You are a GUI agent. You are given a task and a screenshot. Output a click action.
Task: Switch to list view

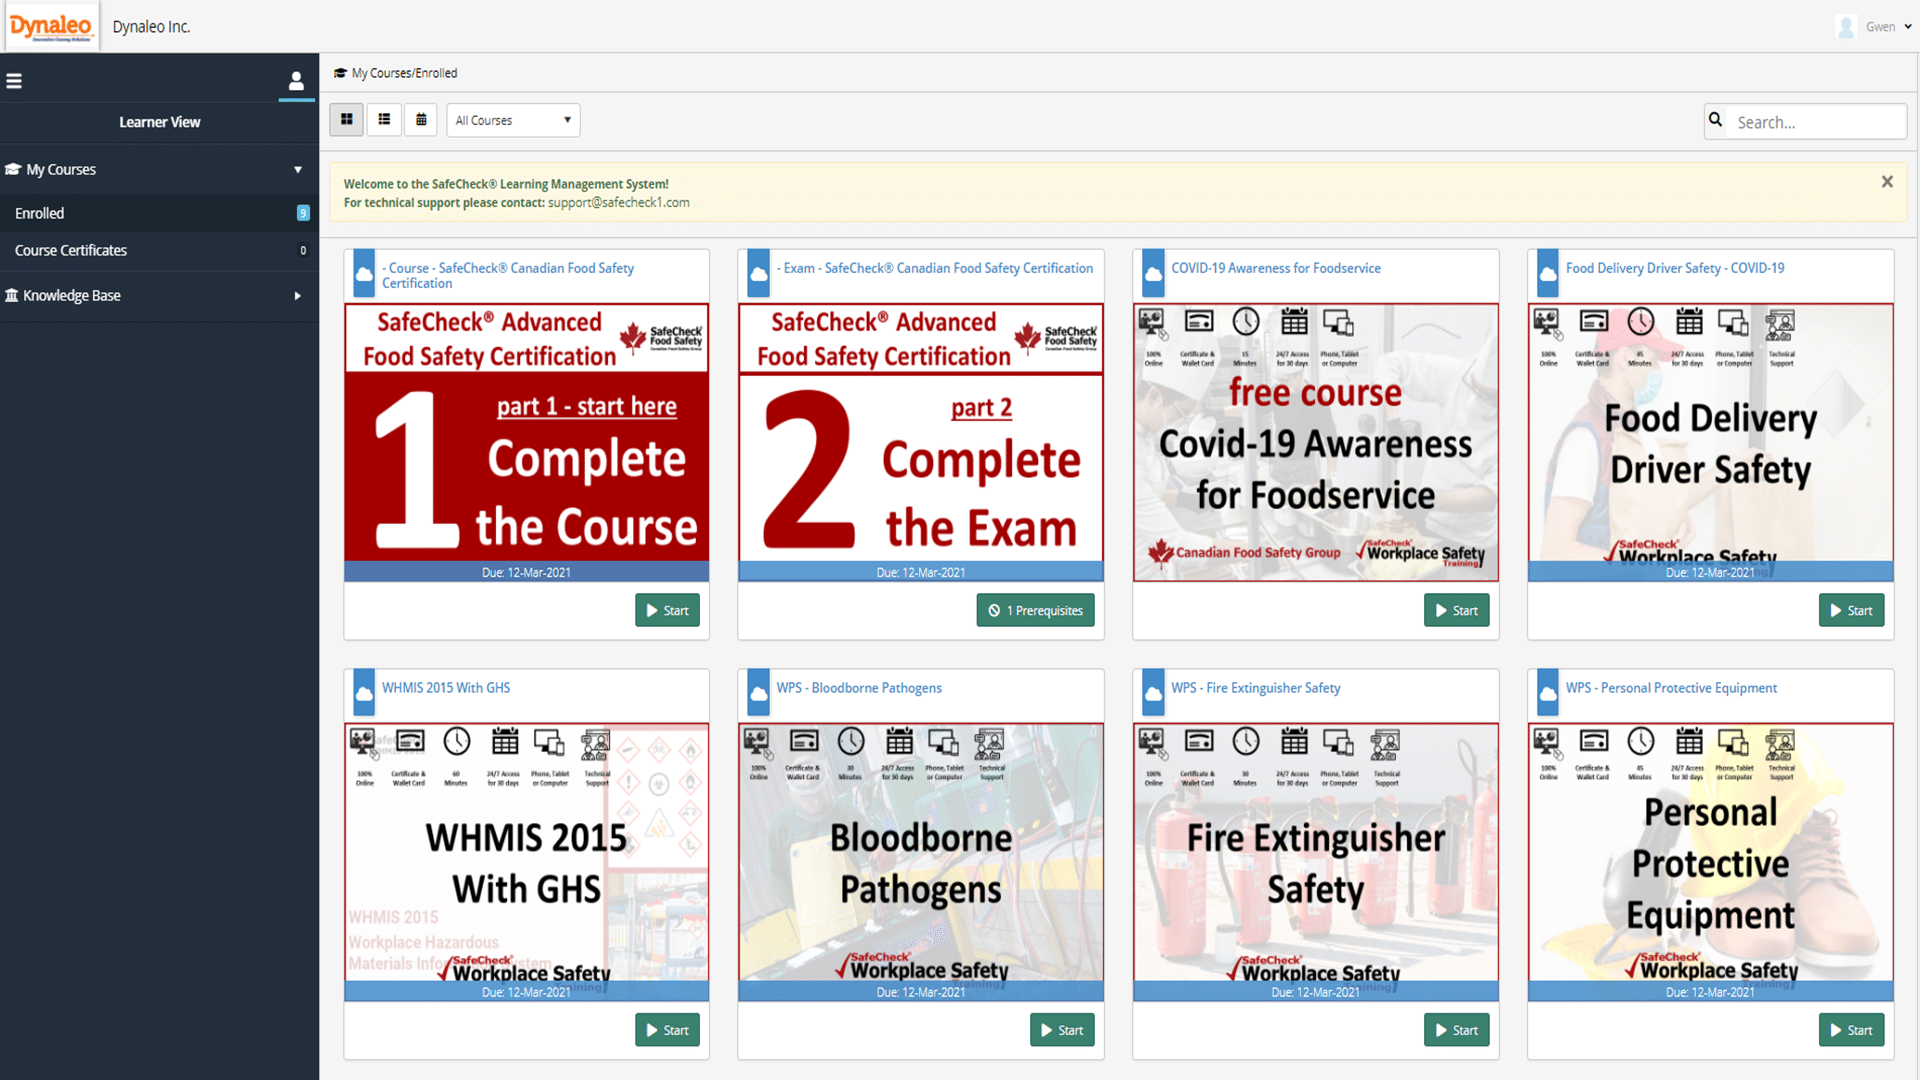pos(384,120)
